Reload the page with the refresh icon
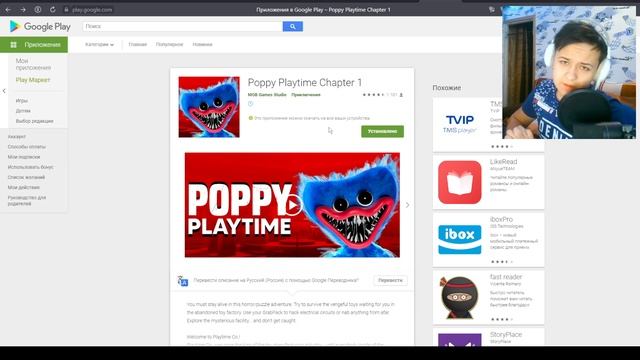 pos(53,9)
